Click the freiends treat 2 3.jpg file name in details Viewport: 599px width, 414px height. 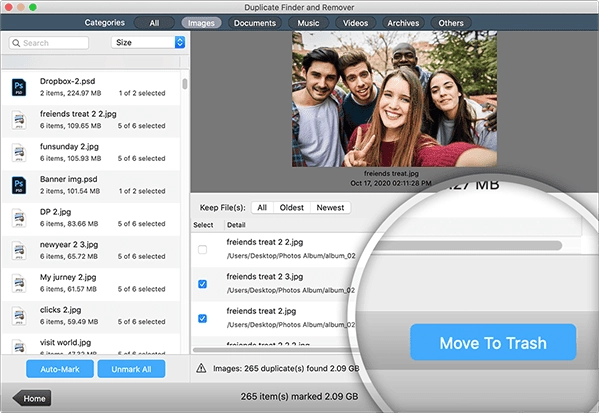tap(265, 277)
